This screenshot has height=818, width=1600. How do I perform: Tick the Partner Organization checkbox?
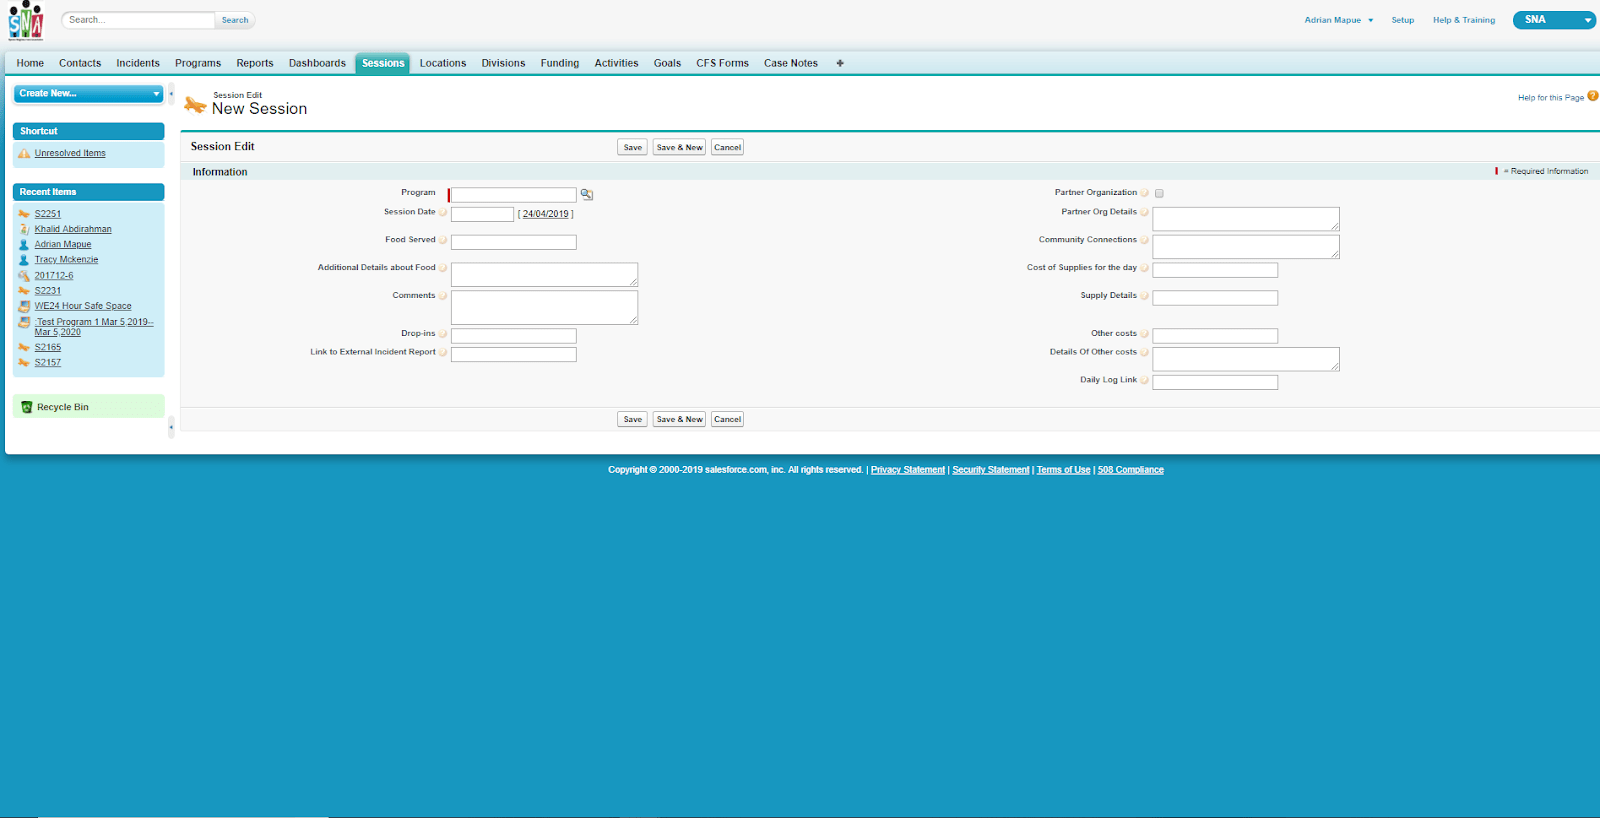[x=1159, y=194]
